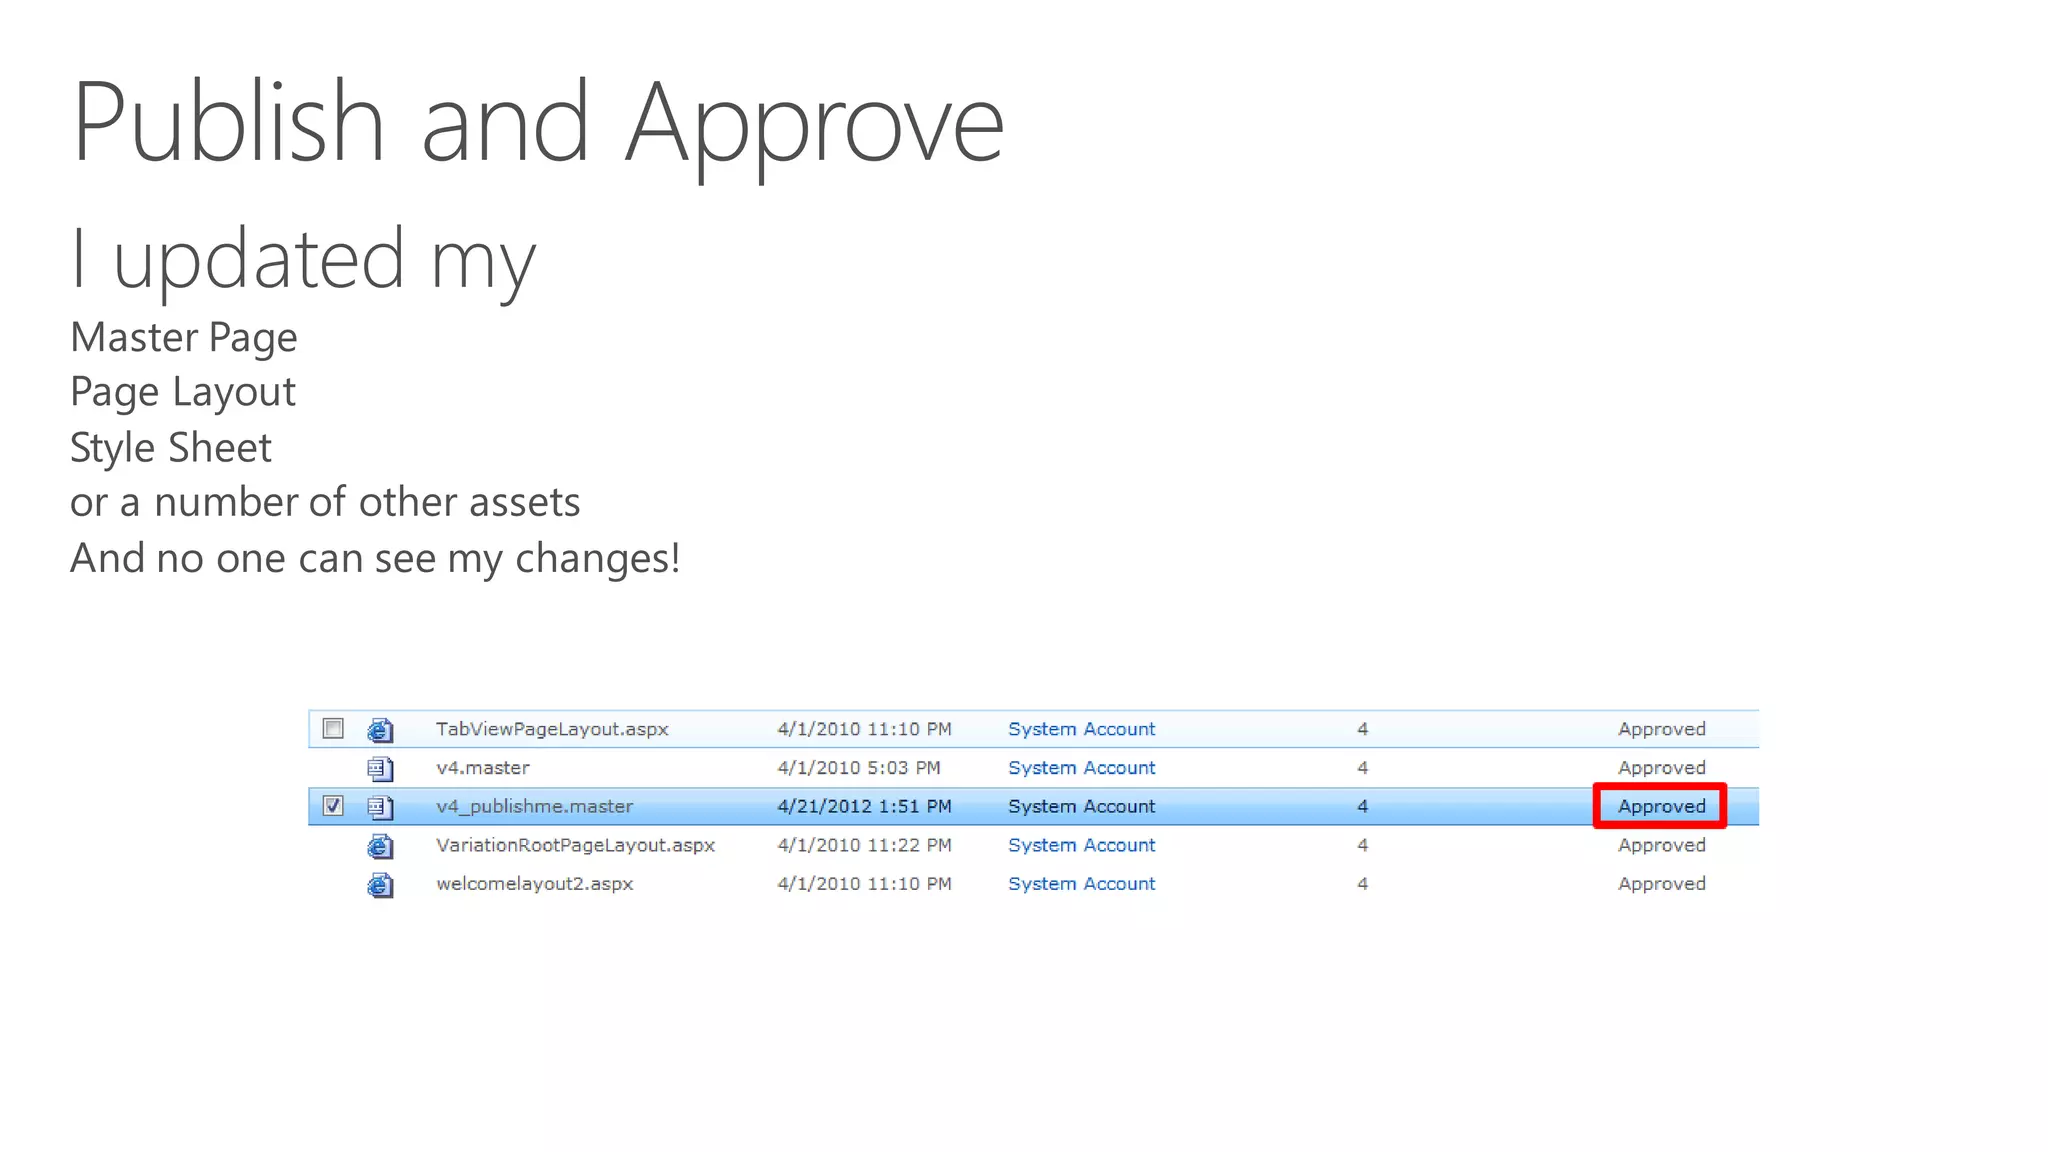Screen dimensions: 2048x1152
Task: Open welcomelayout2.aspx file name
Action: (534, 884)
